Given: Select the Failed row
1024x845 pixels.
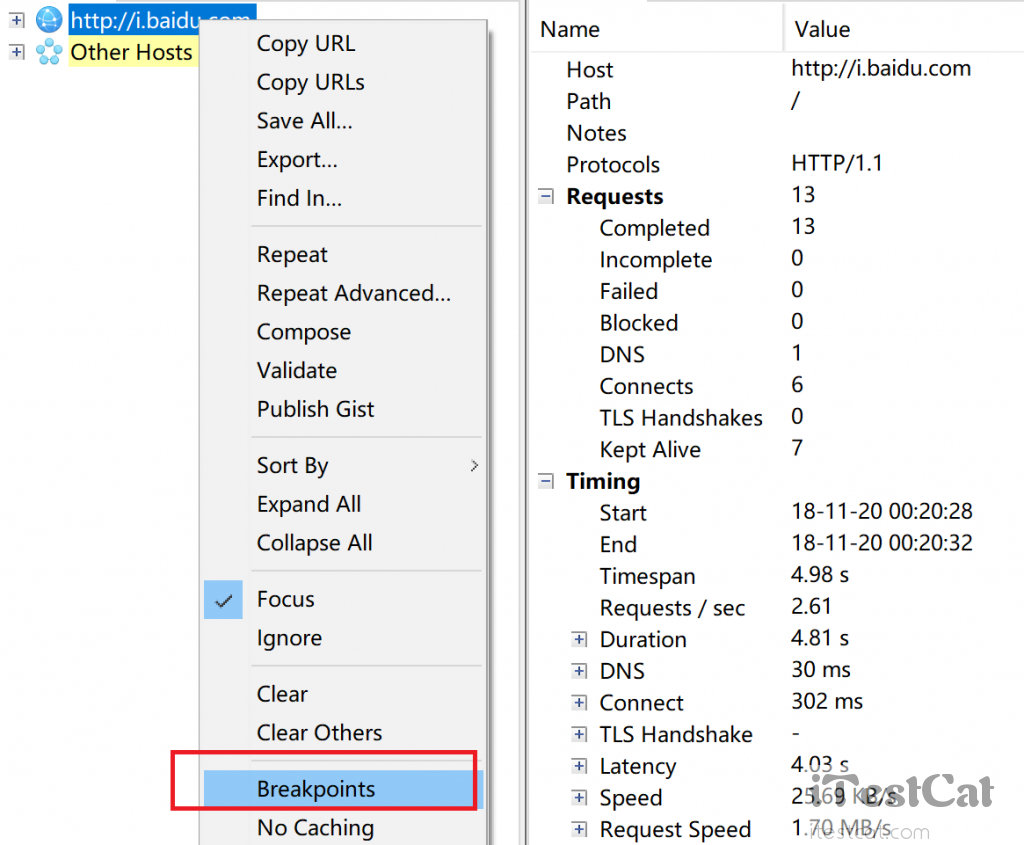Looking at the screenshot, I should click(x=777, y=291).
